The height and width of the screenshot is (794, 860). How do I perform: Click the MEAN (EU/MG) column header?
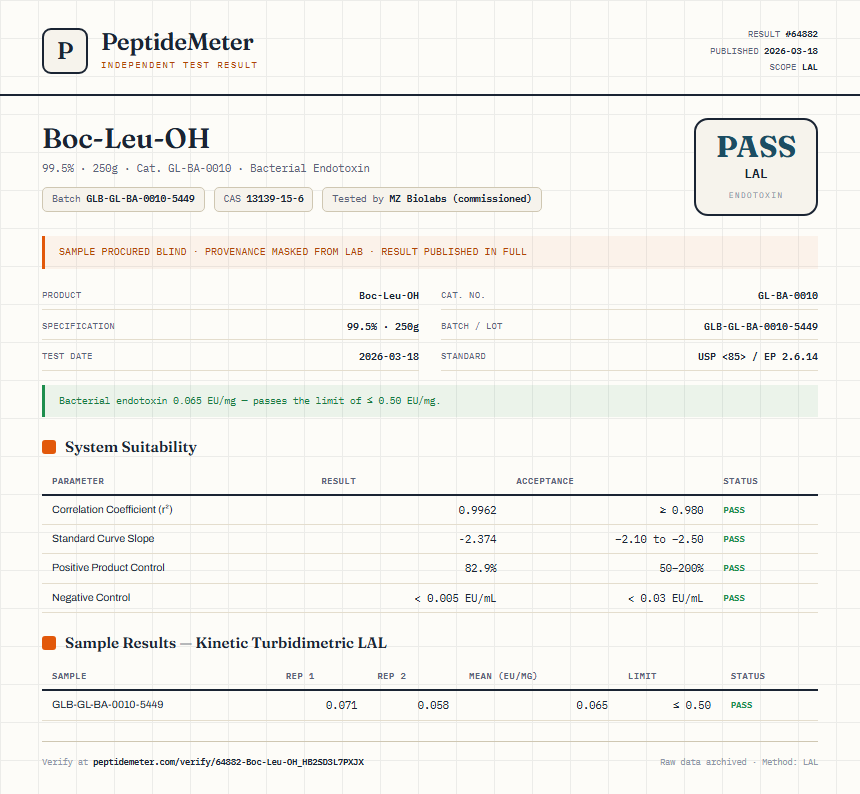coord(503,676)
